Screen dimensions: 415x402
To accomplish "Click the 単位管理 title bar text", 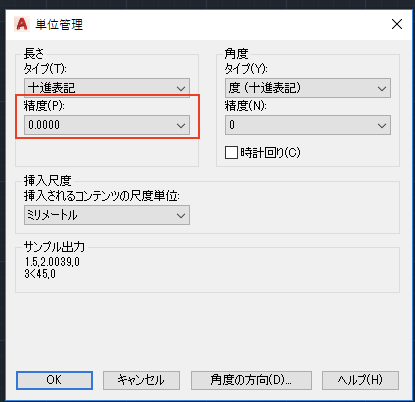I will (59, 25).
